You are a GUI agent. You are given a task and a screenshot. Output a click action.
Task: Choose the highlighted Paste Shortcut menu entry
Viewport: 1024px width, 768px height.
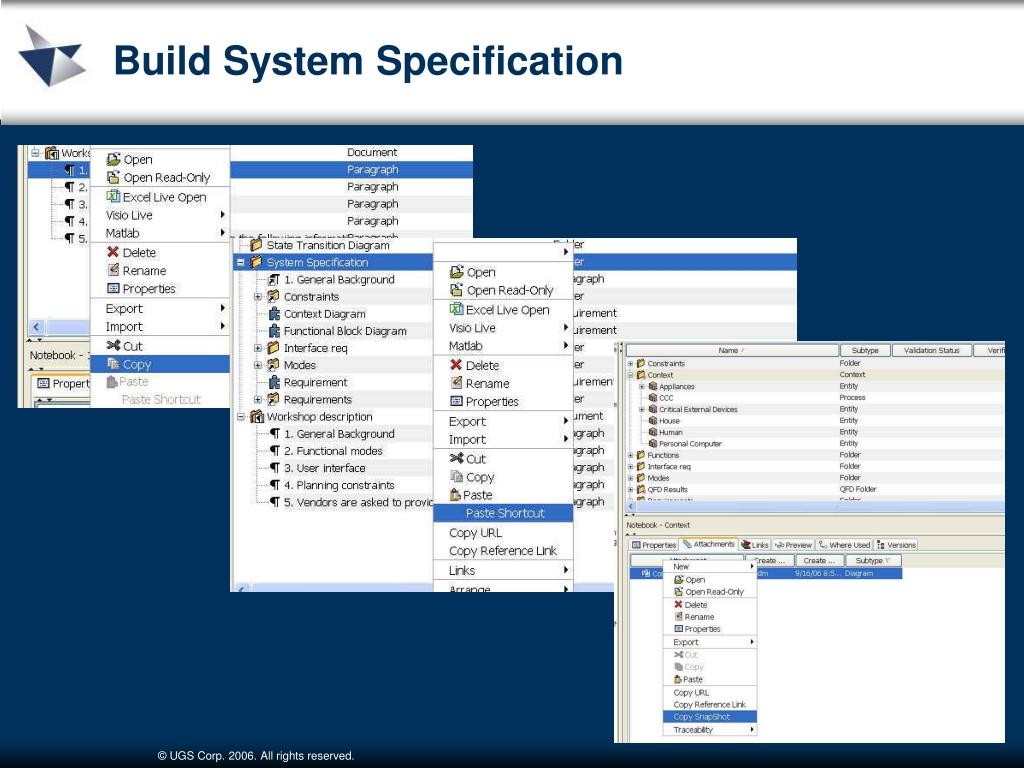point(504,513)
